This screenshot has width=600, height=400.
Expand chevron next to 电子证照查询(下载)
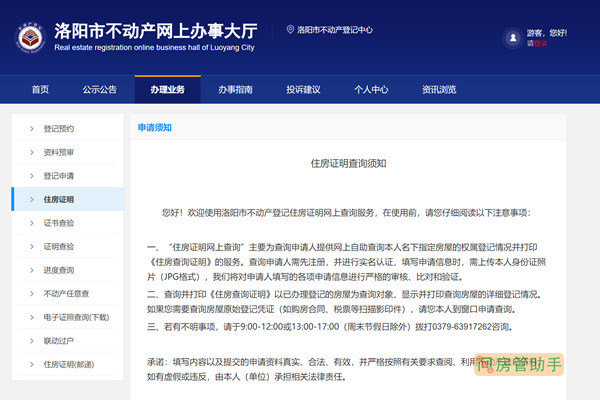coord(32,317)
